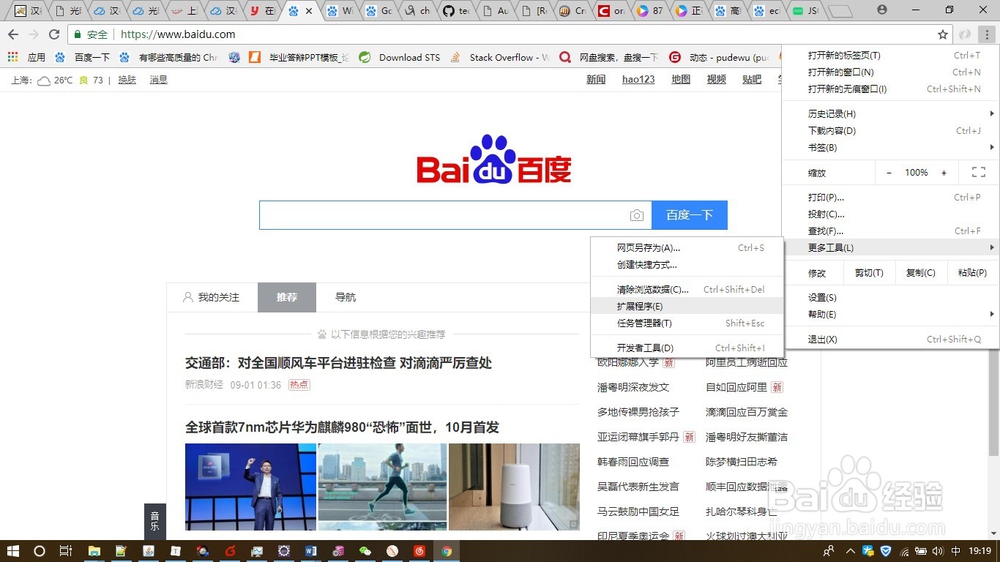Click 粘贴(P) in the edit row
This screenshot has height=562, width=1000.
(972, 273)
